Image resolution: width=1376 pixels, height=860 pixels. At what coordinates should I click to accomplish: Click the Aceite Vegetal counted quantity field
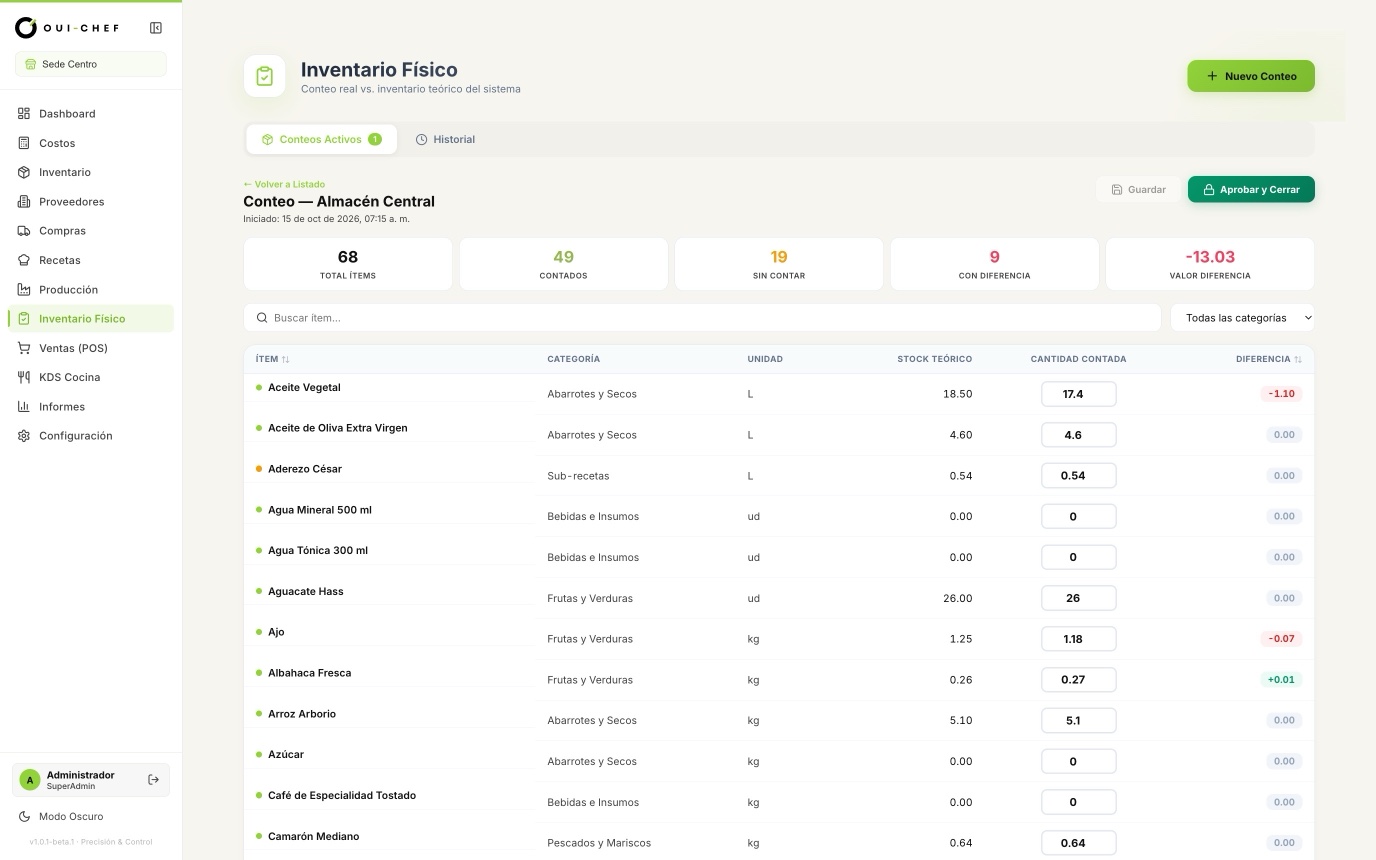[1078, 394]
